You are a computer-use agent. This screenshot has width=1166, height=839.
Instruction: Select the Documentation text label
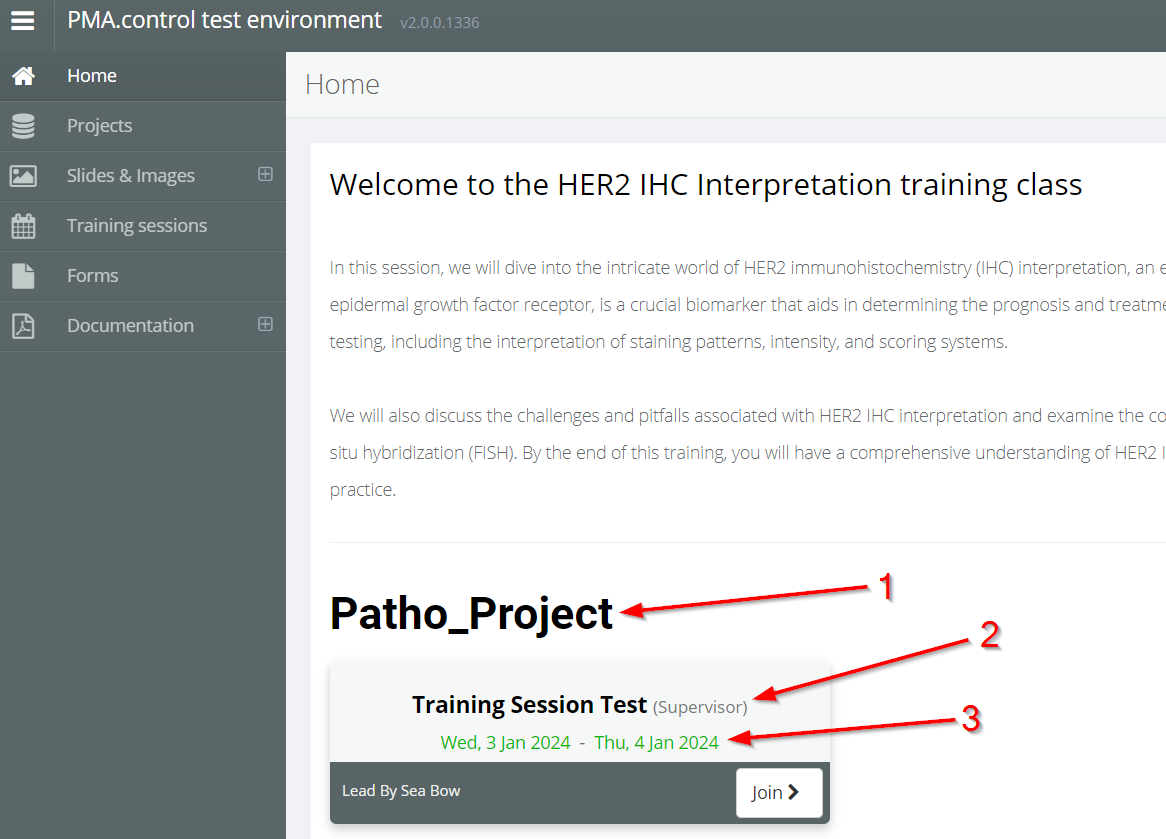coord(130,326)
